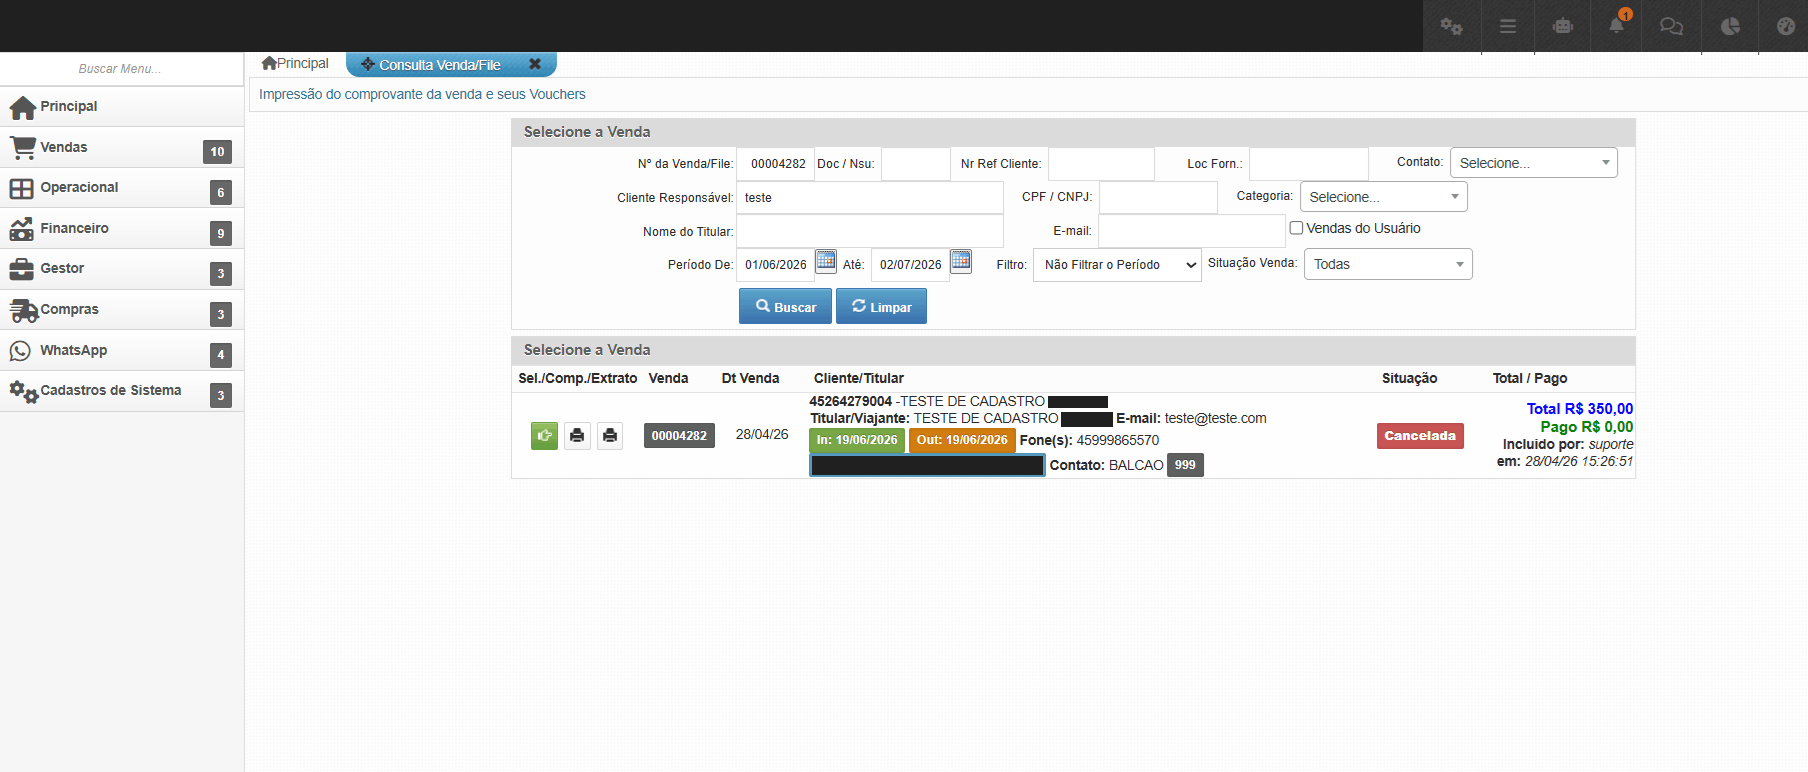Open the Situação Venda dropdown
The height and width of the screenshot is (772, 1808).
[x=1388, y=264]
